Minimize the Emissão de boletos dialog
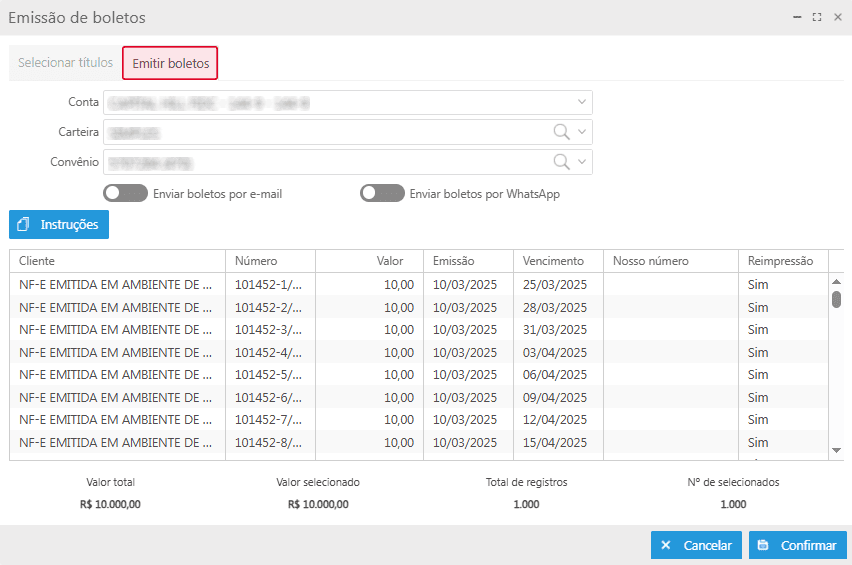Viewport: 852px width, 565px height. [x=797, y=18]
